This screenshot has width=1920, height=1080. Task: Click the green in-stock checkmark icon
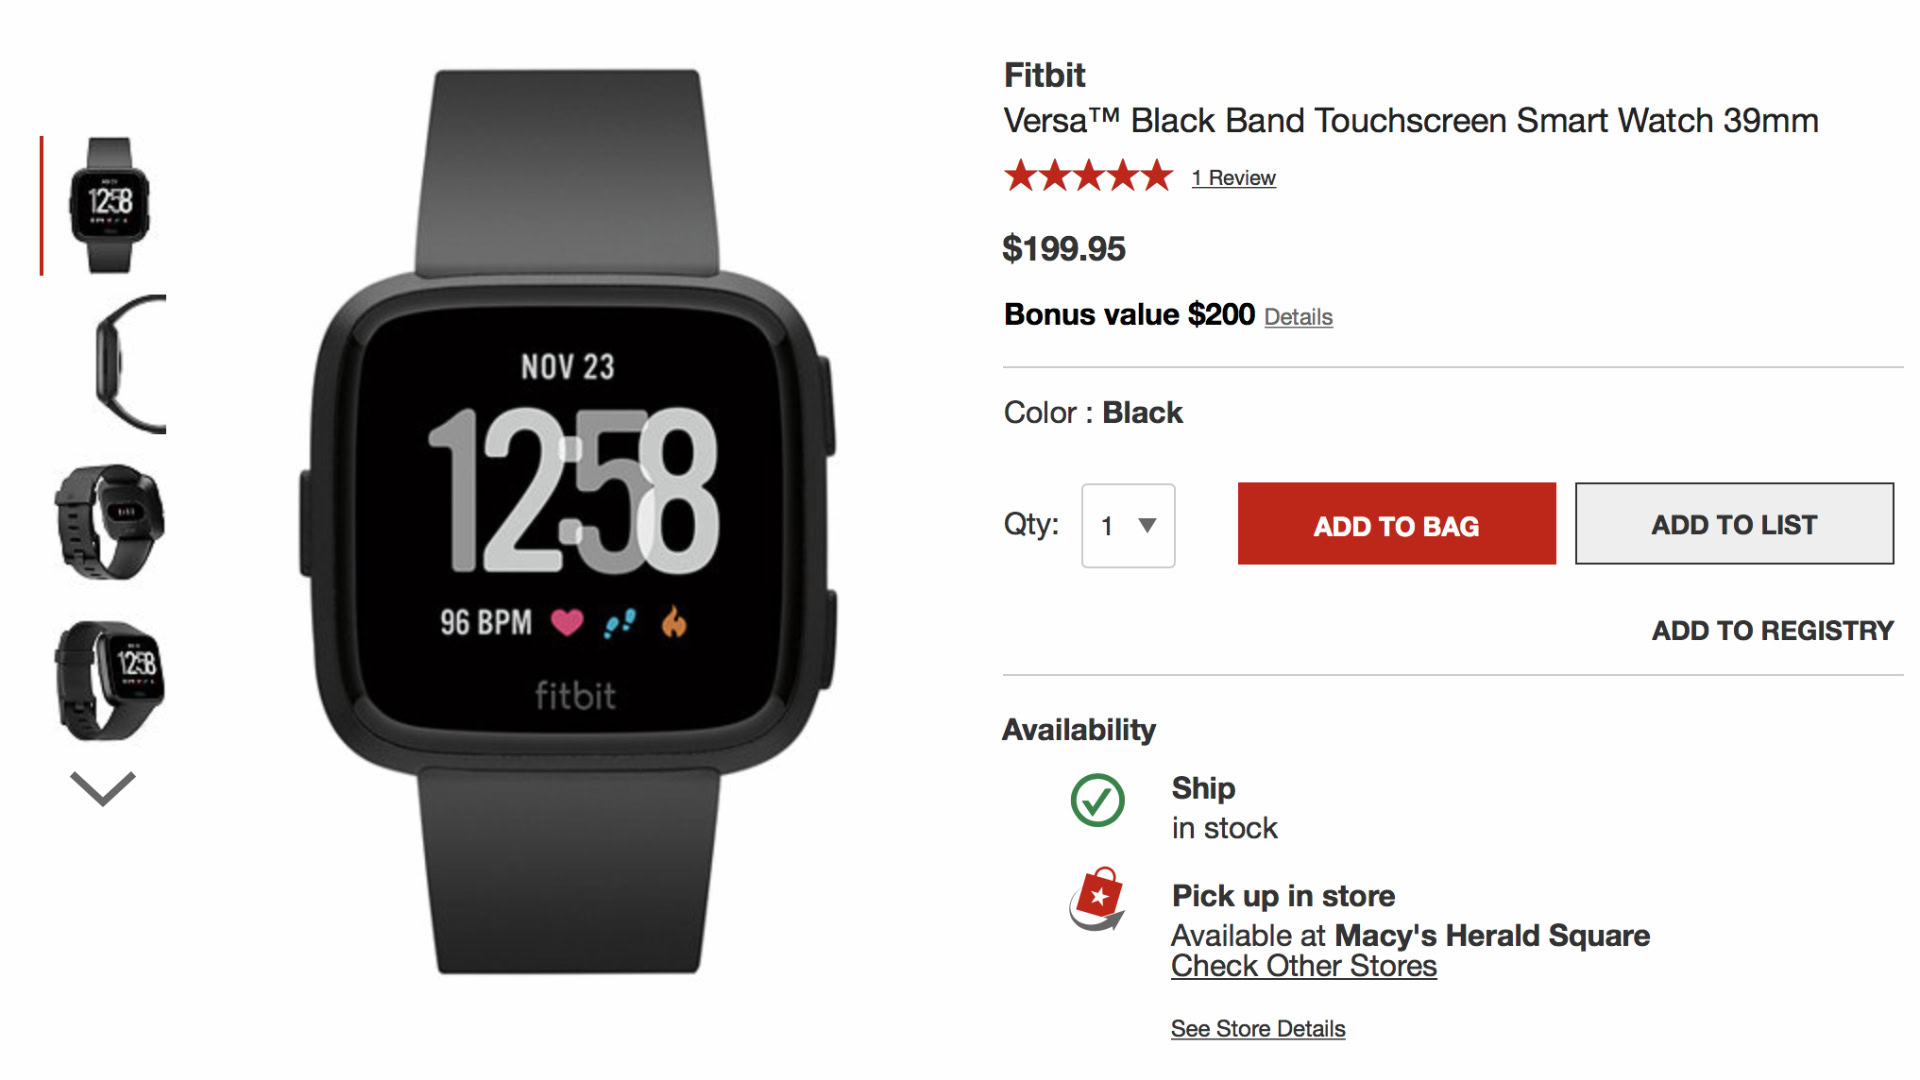click(1097, 800)
